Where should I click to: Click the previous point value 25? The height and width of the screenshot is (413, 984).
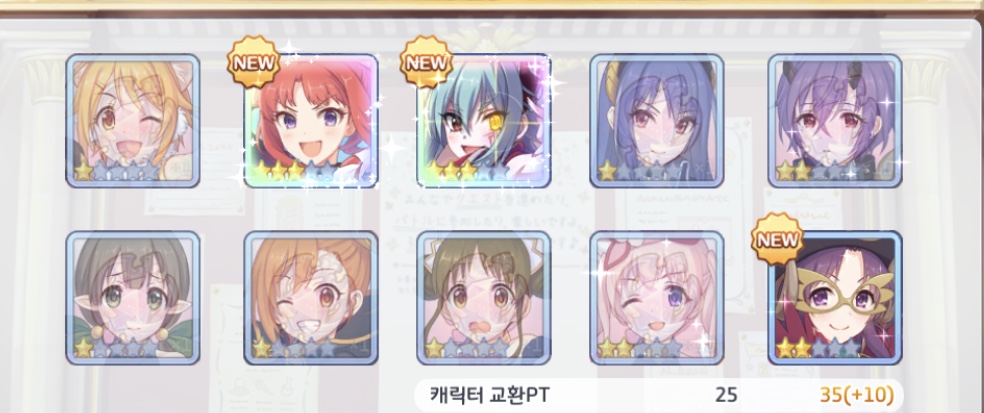[726, 395]
